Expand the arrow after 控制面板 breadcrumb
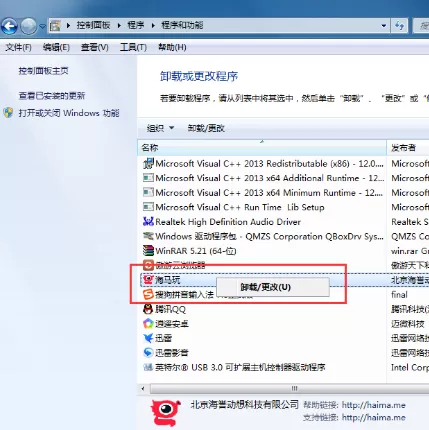Image resolution: width=429 pixels, height=430 pixels. (x=119, y=25)
